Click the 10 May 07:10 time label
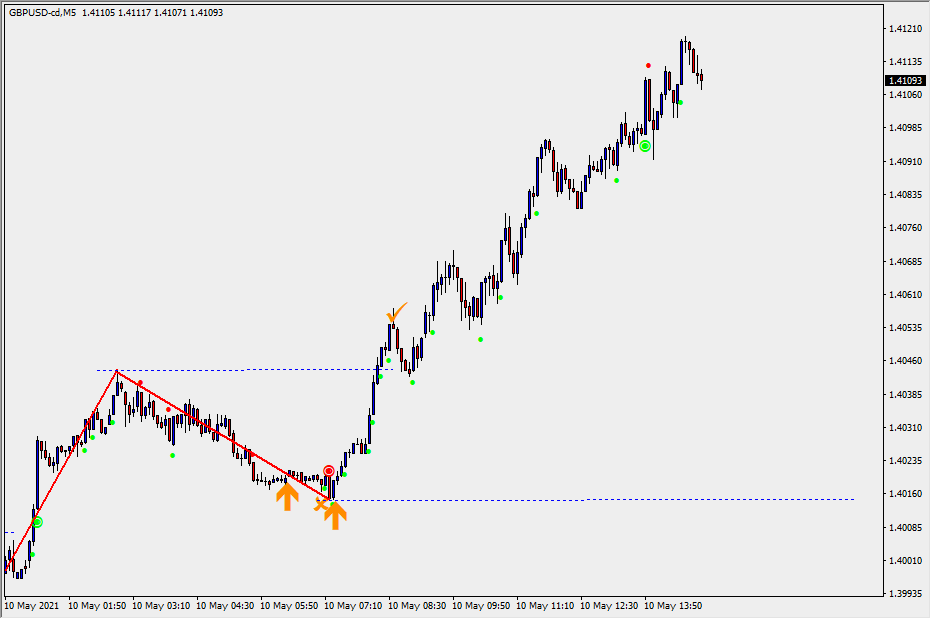 click(354, 606)
